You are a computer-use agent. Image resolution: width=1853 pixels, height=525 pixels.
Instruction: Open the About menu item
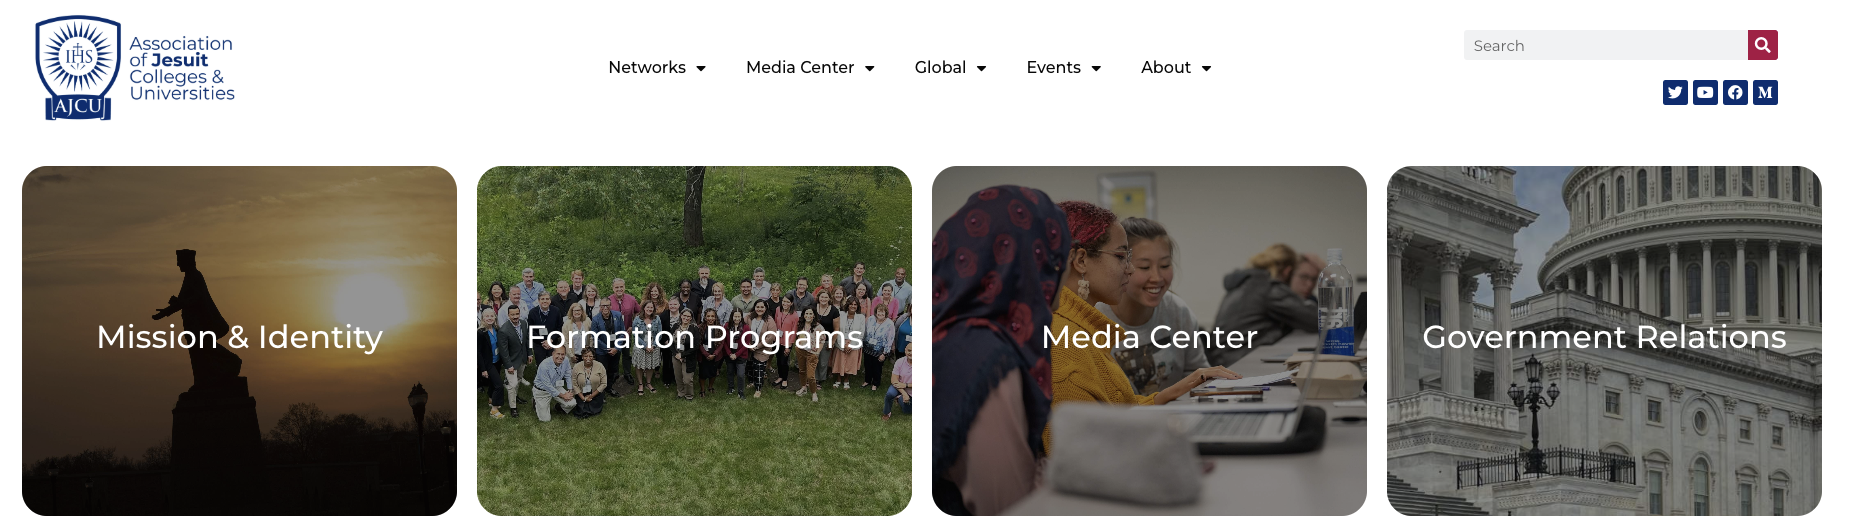[1166, 67]
